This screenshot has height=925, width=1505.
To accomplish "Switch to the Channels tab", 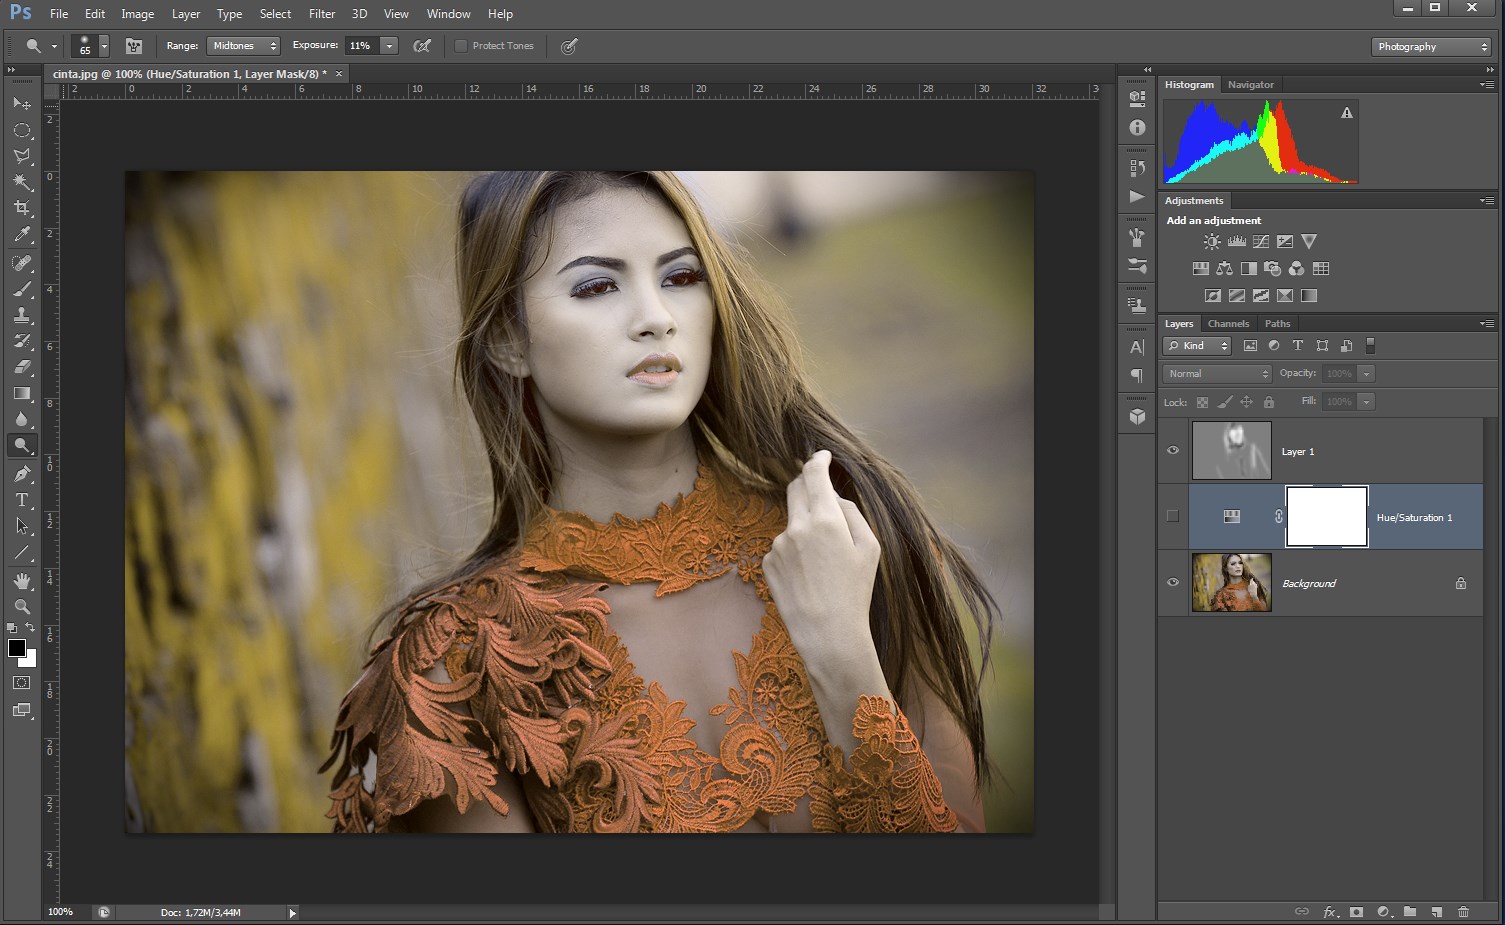I will [1228, 324].
